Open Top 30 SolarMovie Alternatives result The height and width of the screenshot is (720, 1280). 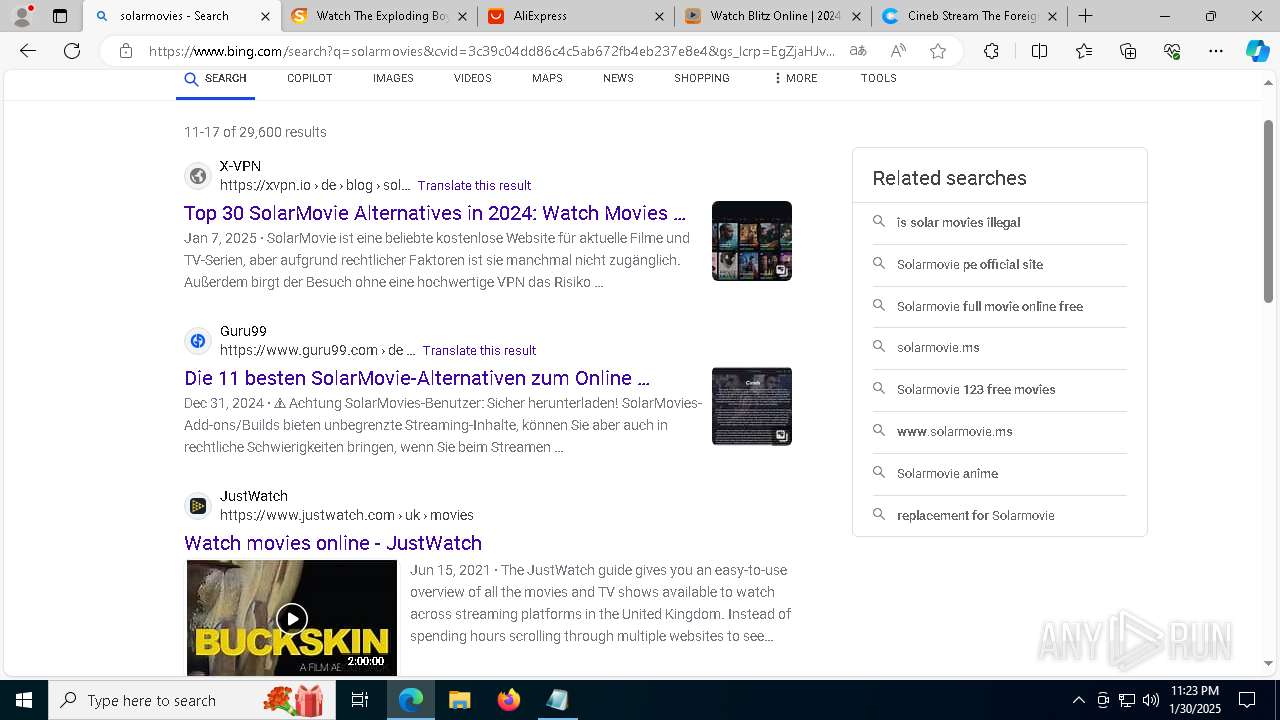point(435,213)
